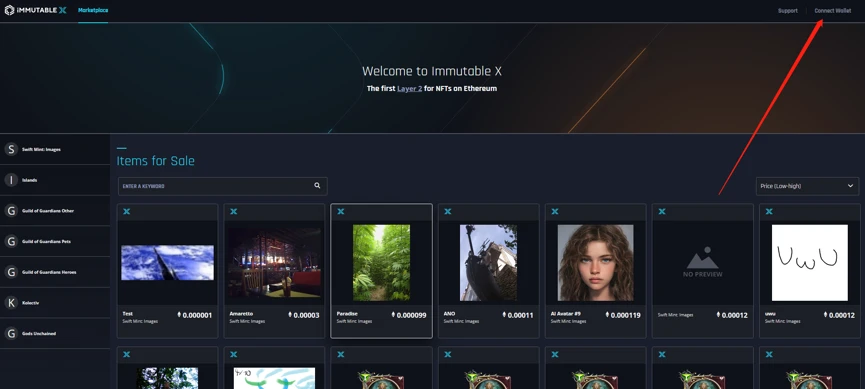Click the X badge on uwu card

[x=769, y=212]
